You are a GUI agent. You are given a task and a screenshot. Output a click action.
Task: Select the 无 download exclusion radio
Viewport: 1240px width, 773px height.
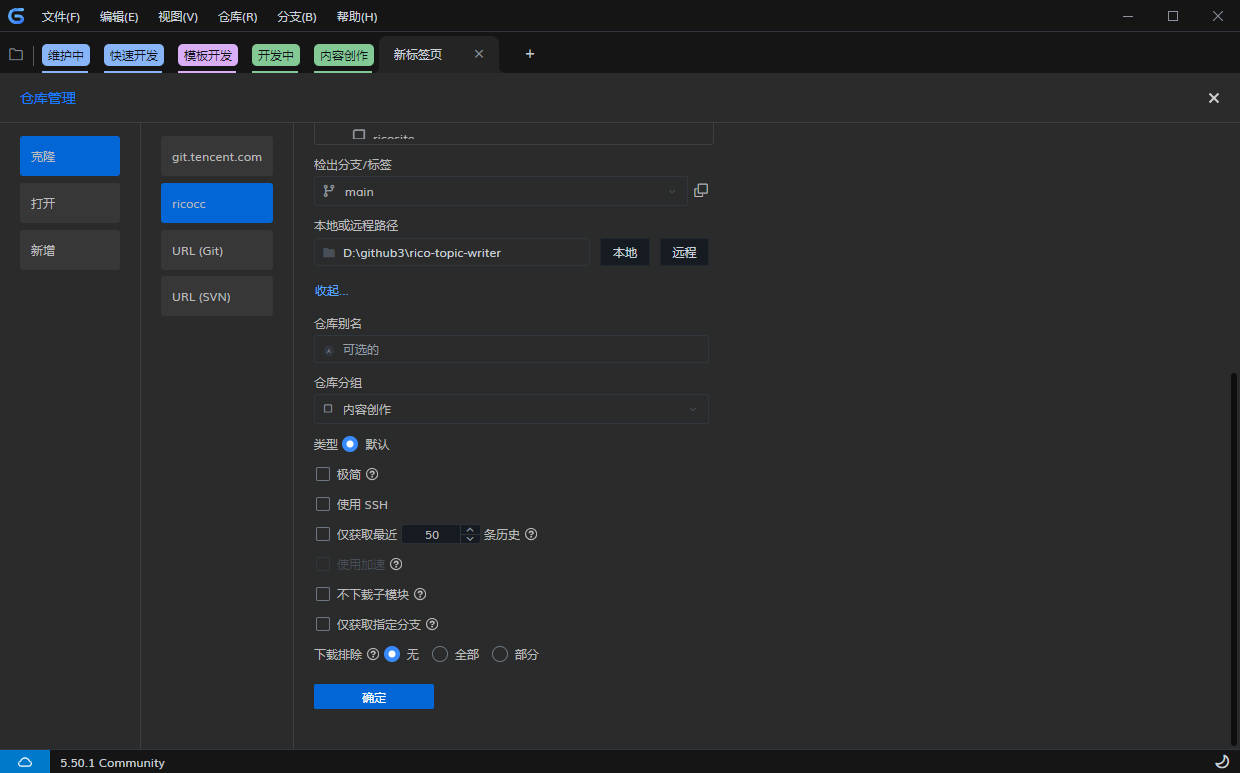pyautogui.click(x=392, y=654)
